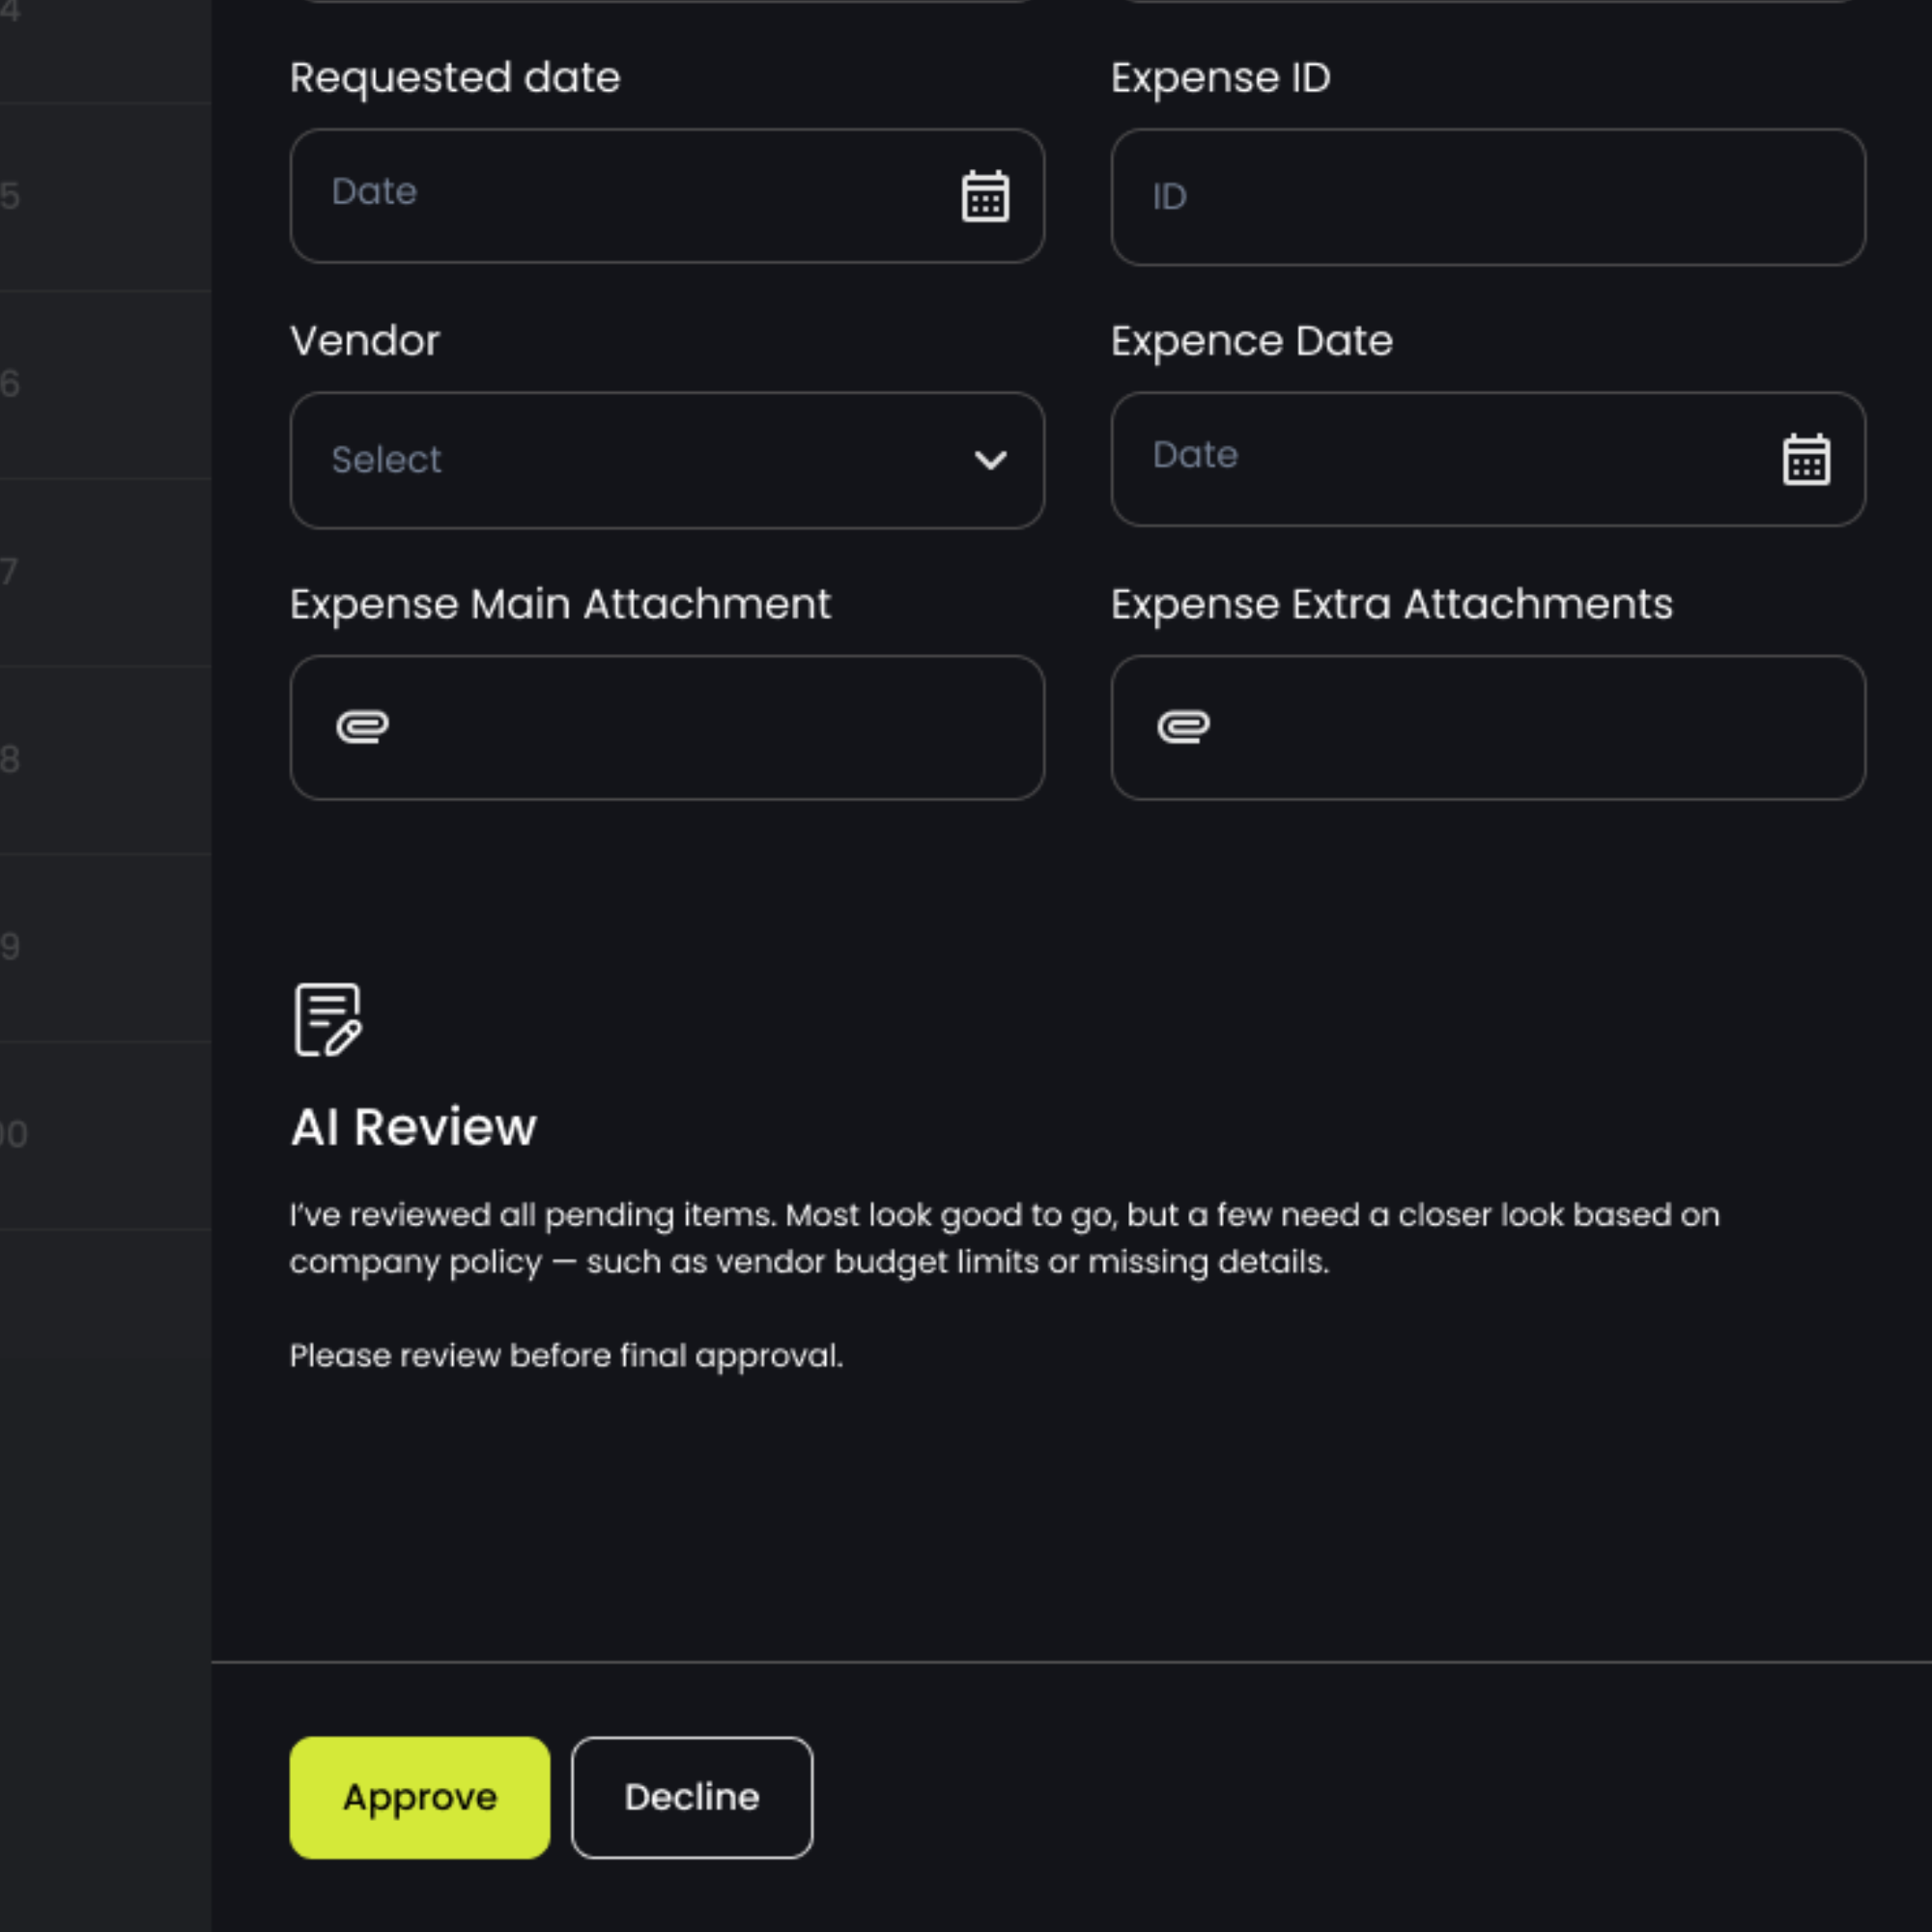Click the AI Review note-and-pencil icon
Screen dimensions: 1932x1932
pyautogui.click(x=327, y=1019)
